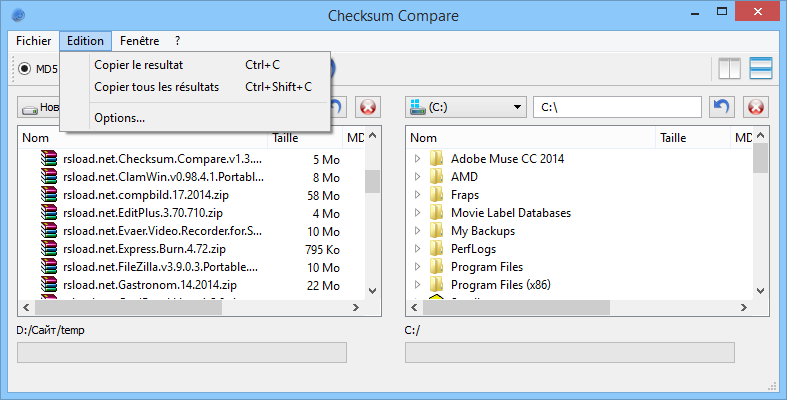The image size is (787, 400).
Task: Select rsload.net.Gastronom.14.2014.zip file name
Action: (150, 286)
